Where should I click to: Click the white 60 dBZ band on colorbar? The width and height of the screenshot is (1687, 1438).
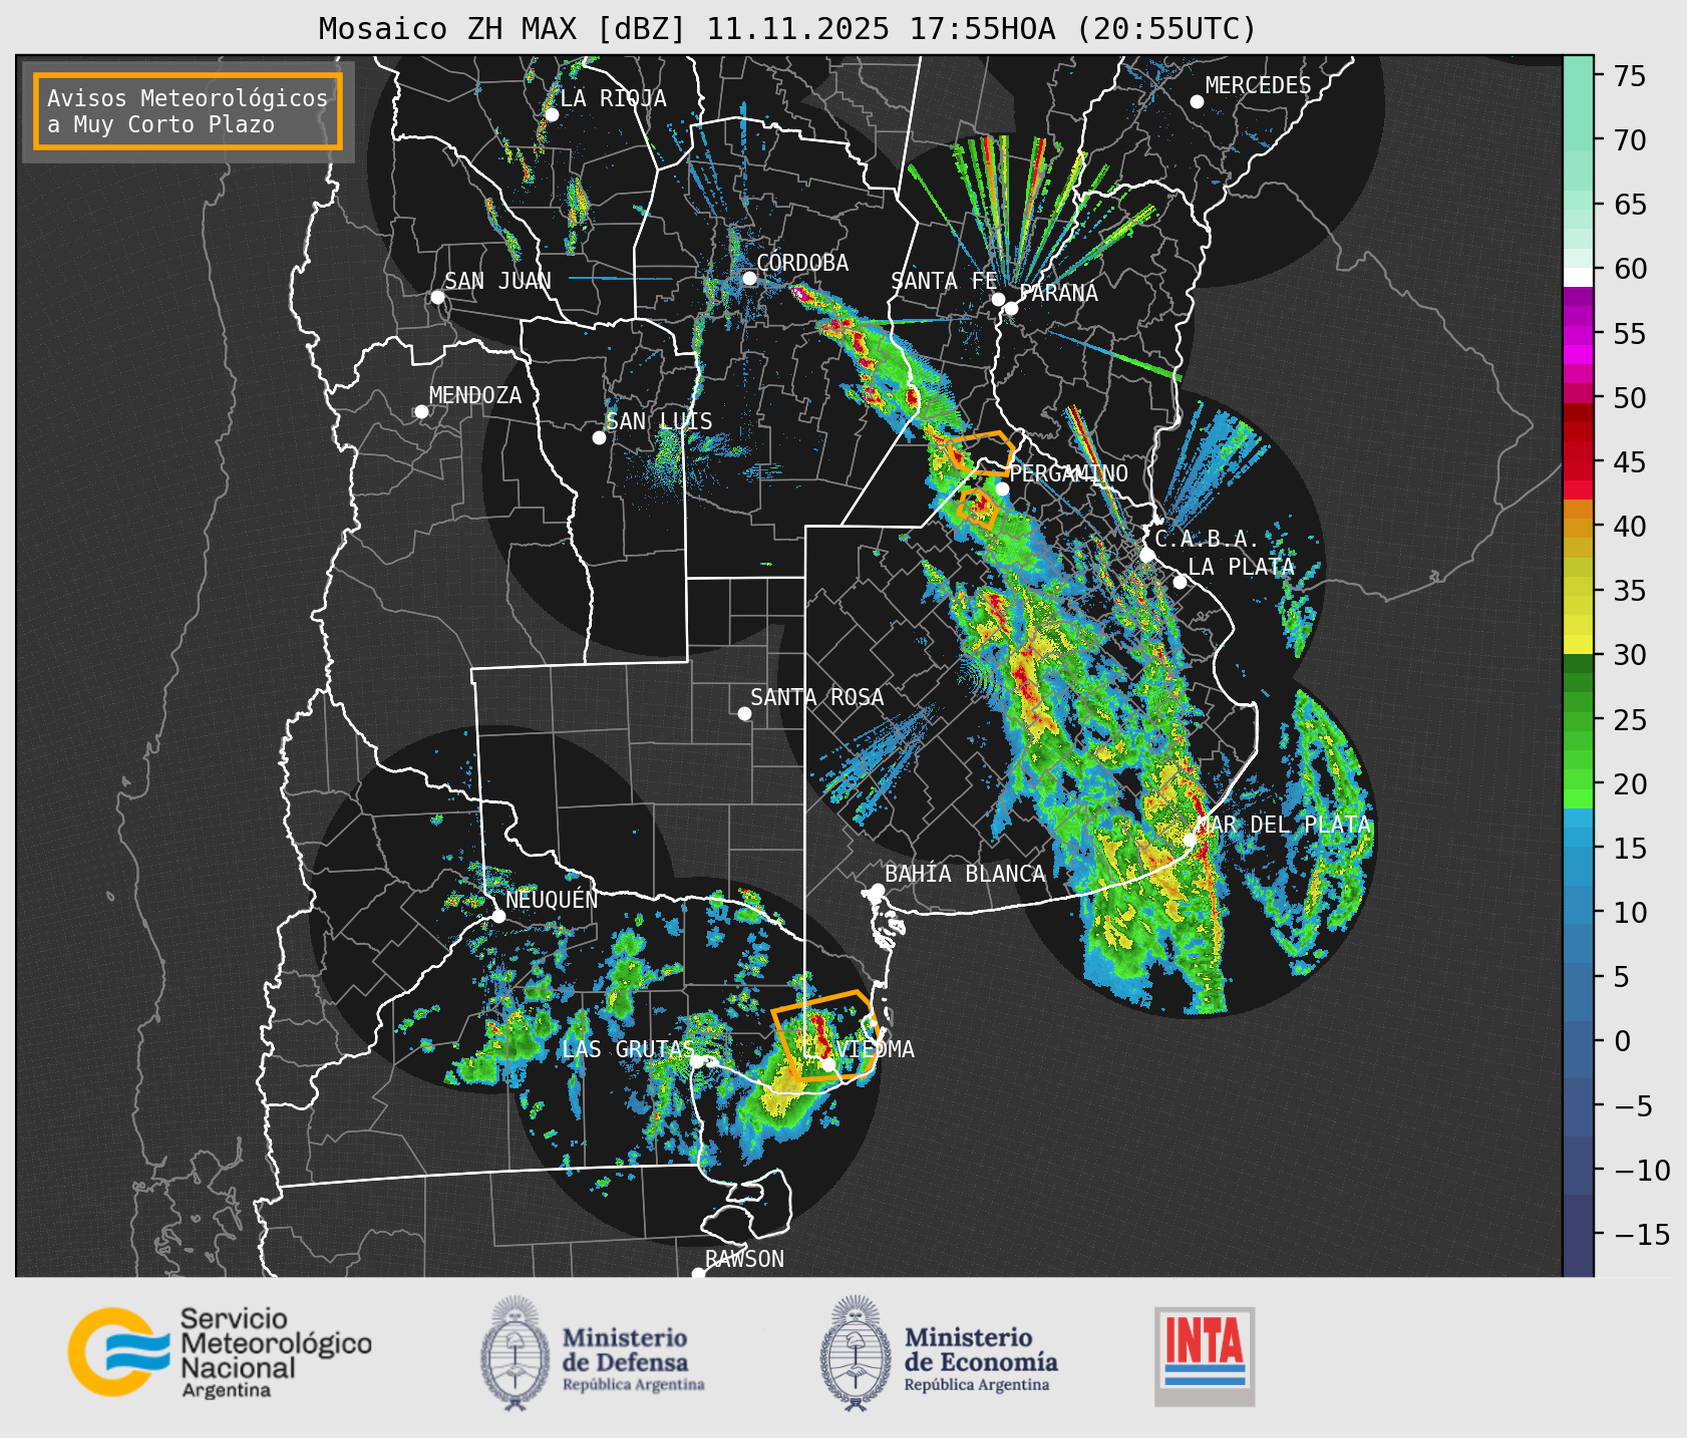1578,276
